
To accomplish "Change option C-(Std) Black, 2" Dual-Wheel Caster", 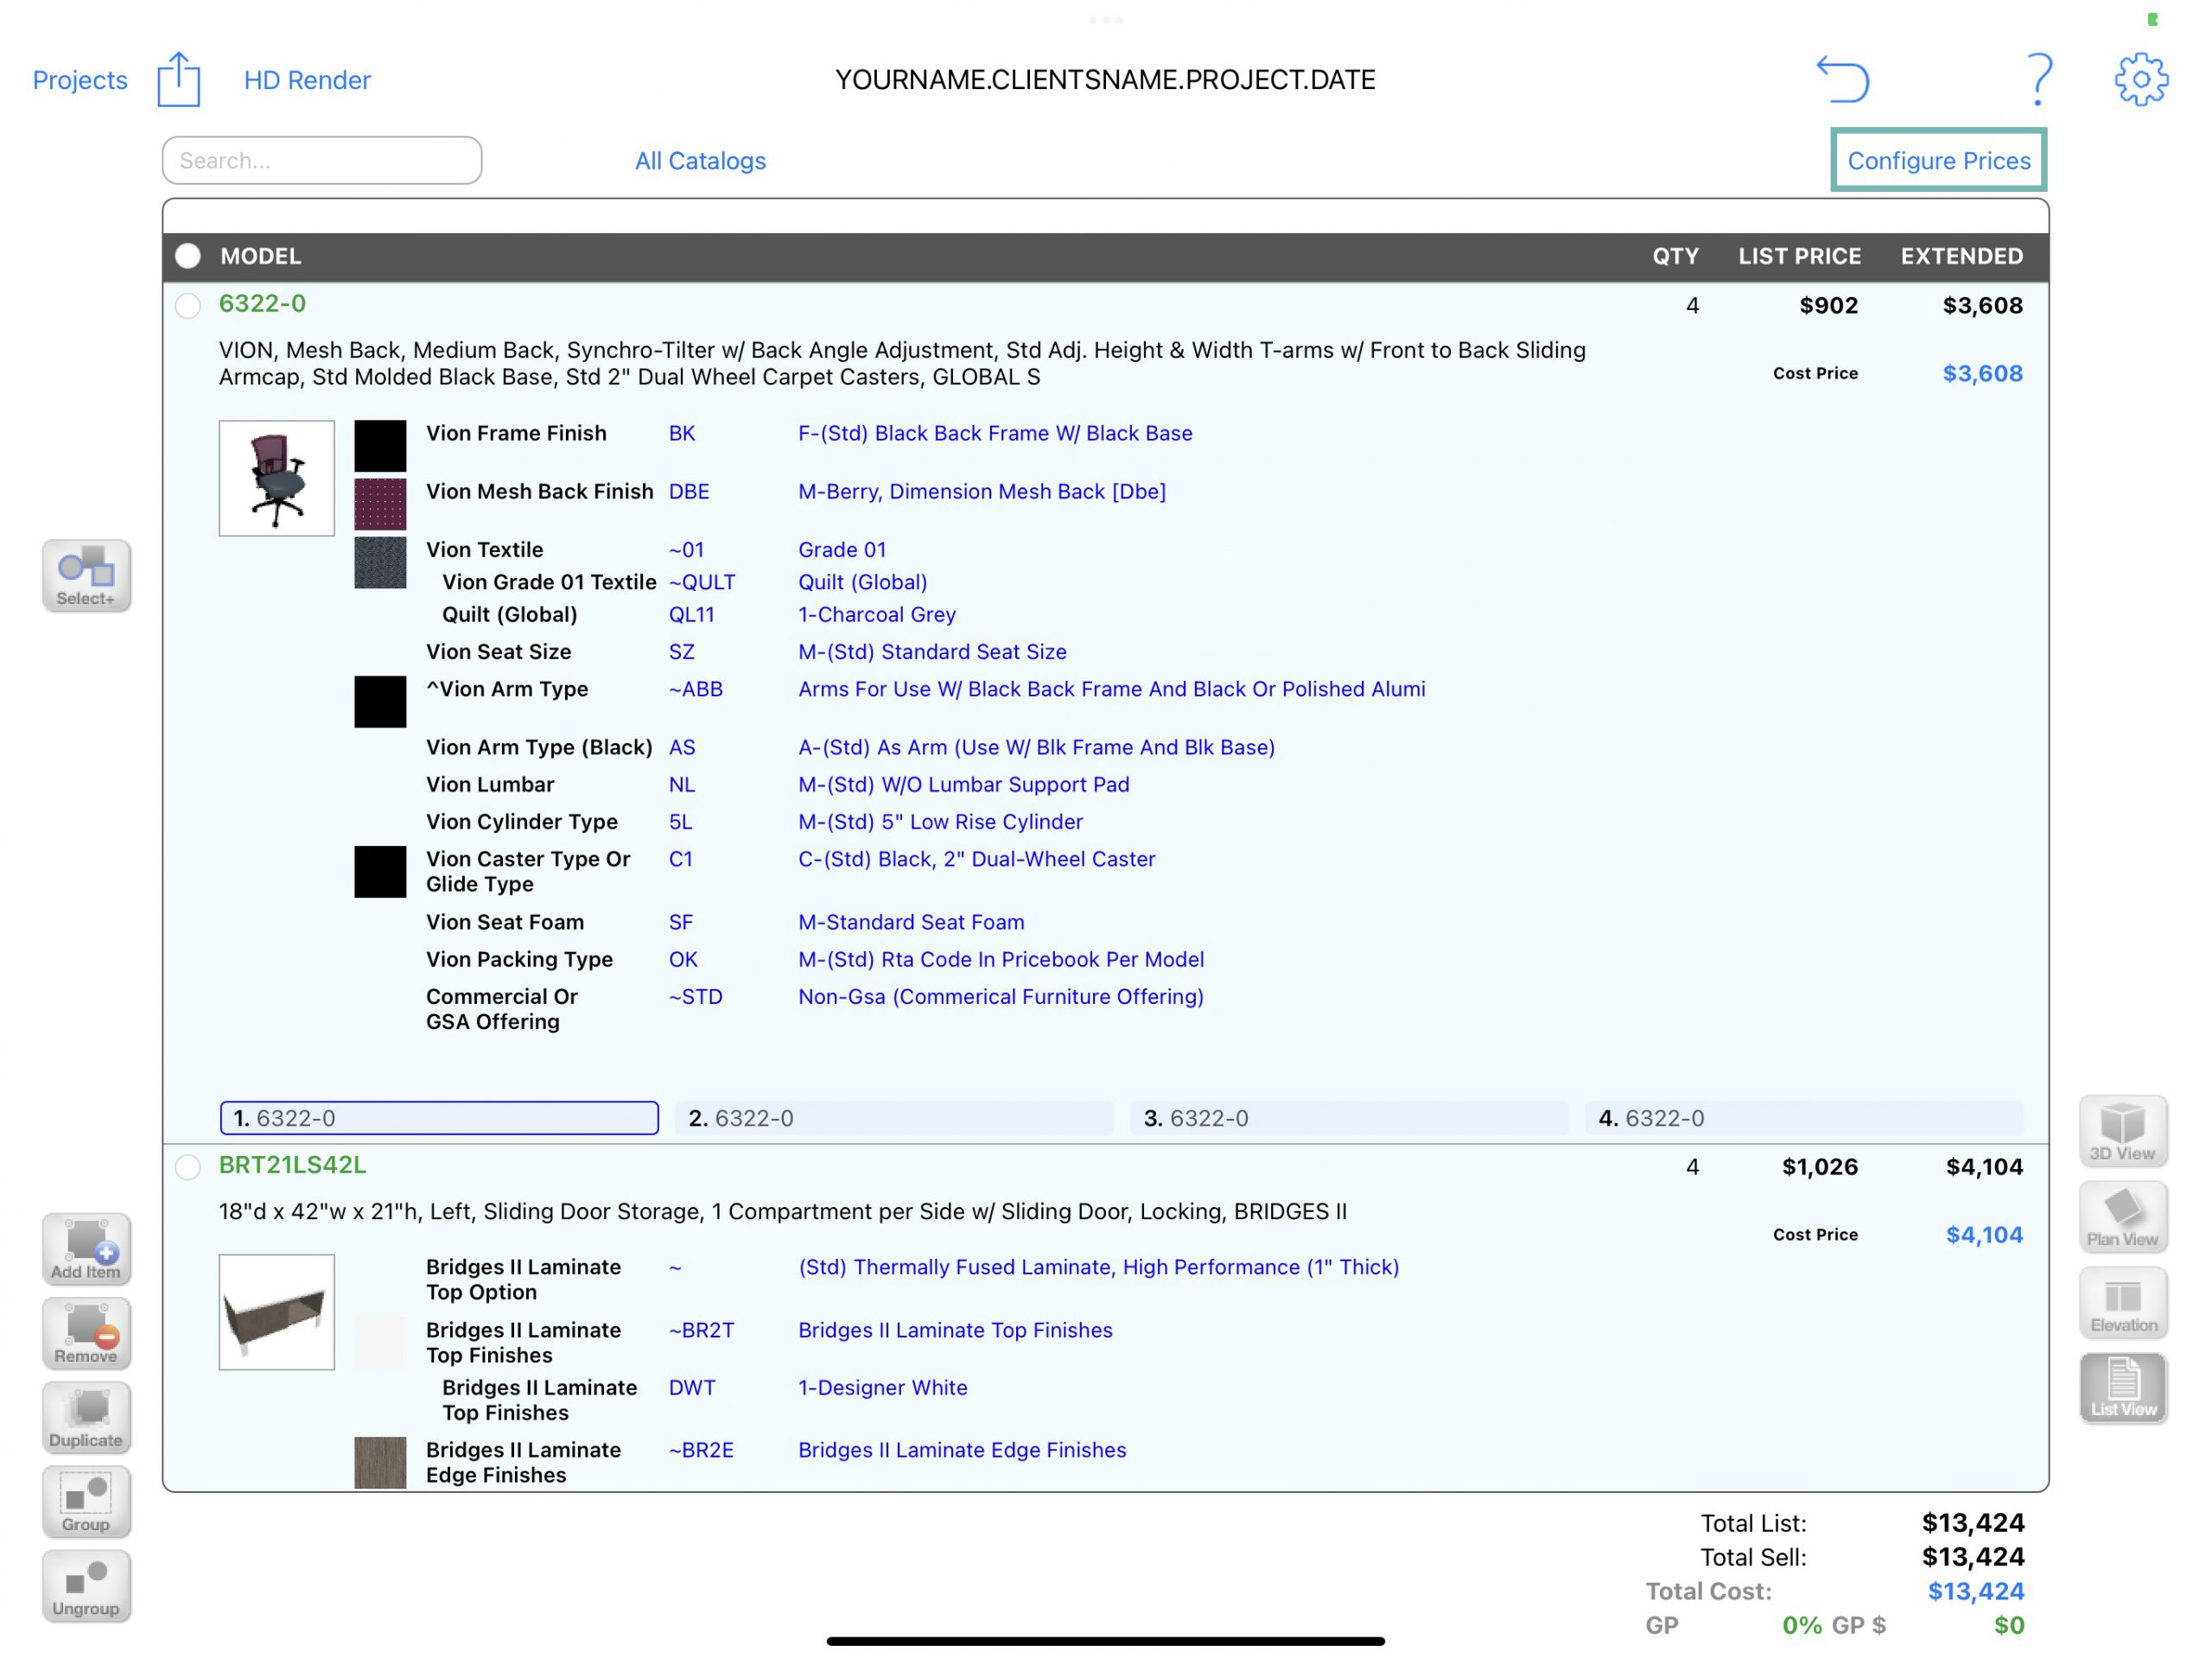I will [977, 859].
